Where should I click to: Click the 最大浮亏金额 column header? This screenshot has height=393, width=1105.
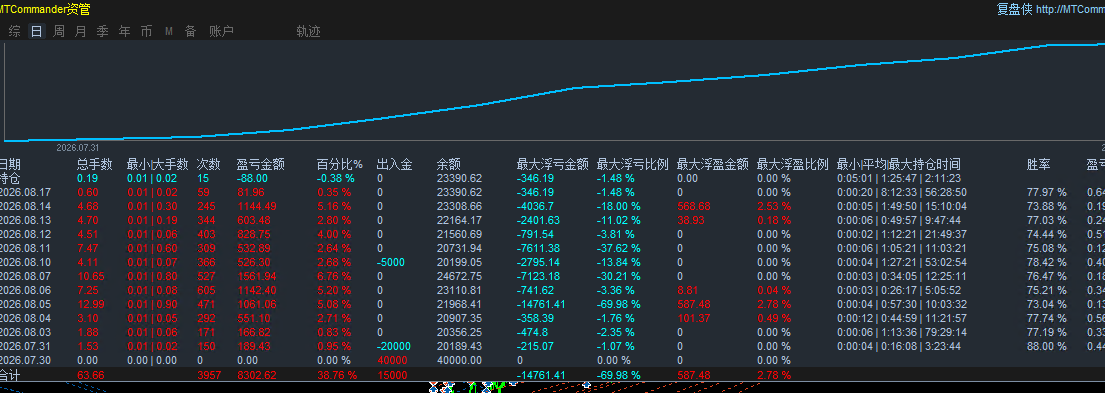point(552,165)
